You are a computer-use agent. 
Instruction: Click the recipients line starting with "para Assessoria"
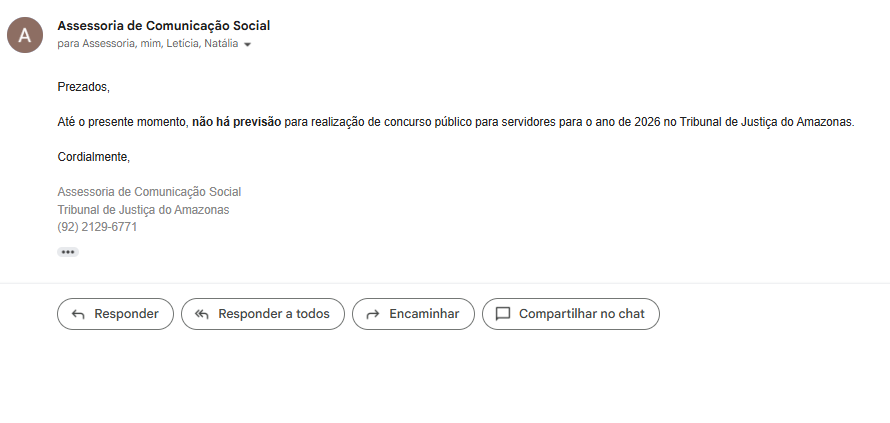pos(147,44)
